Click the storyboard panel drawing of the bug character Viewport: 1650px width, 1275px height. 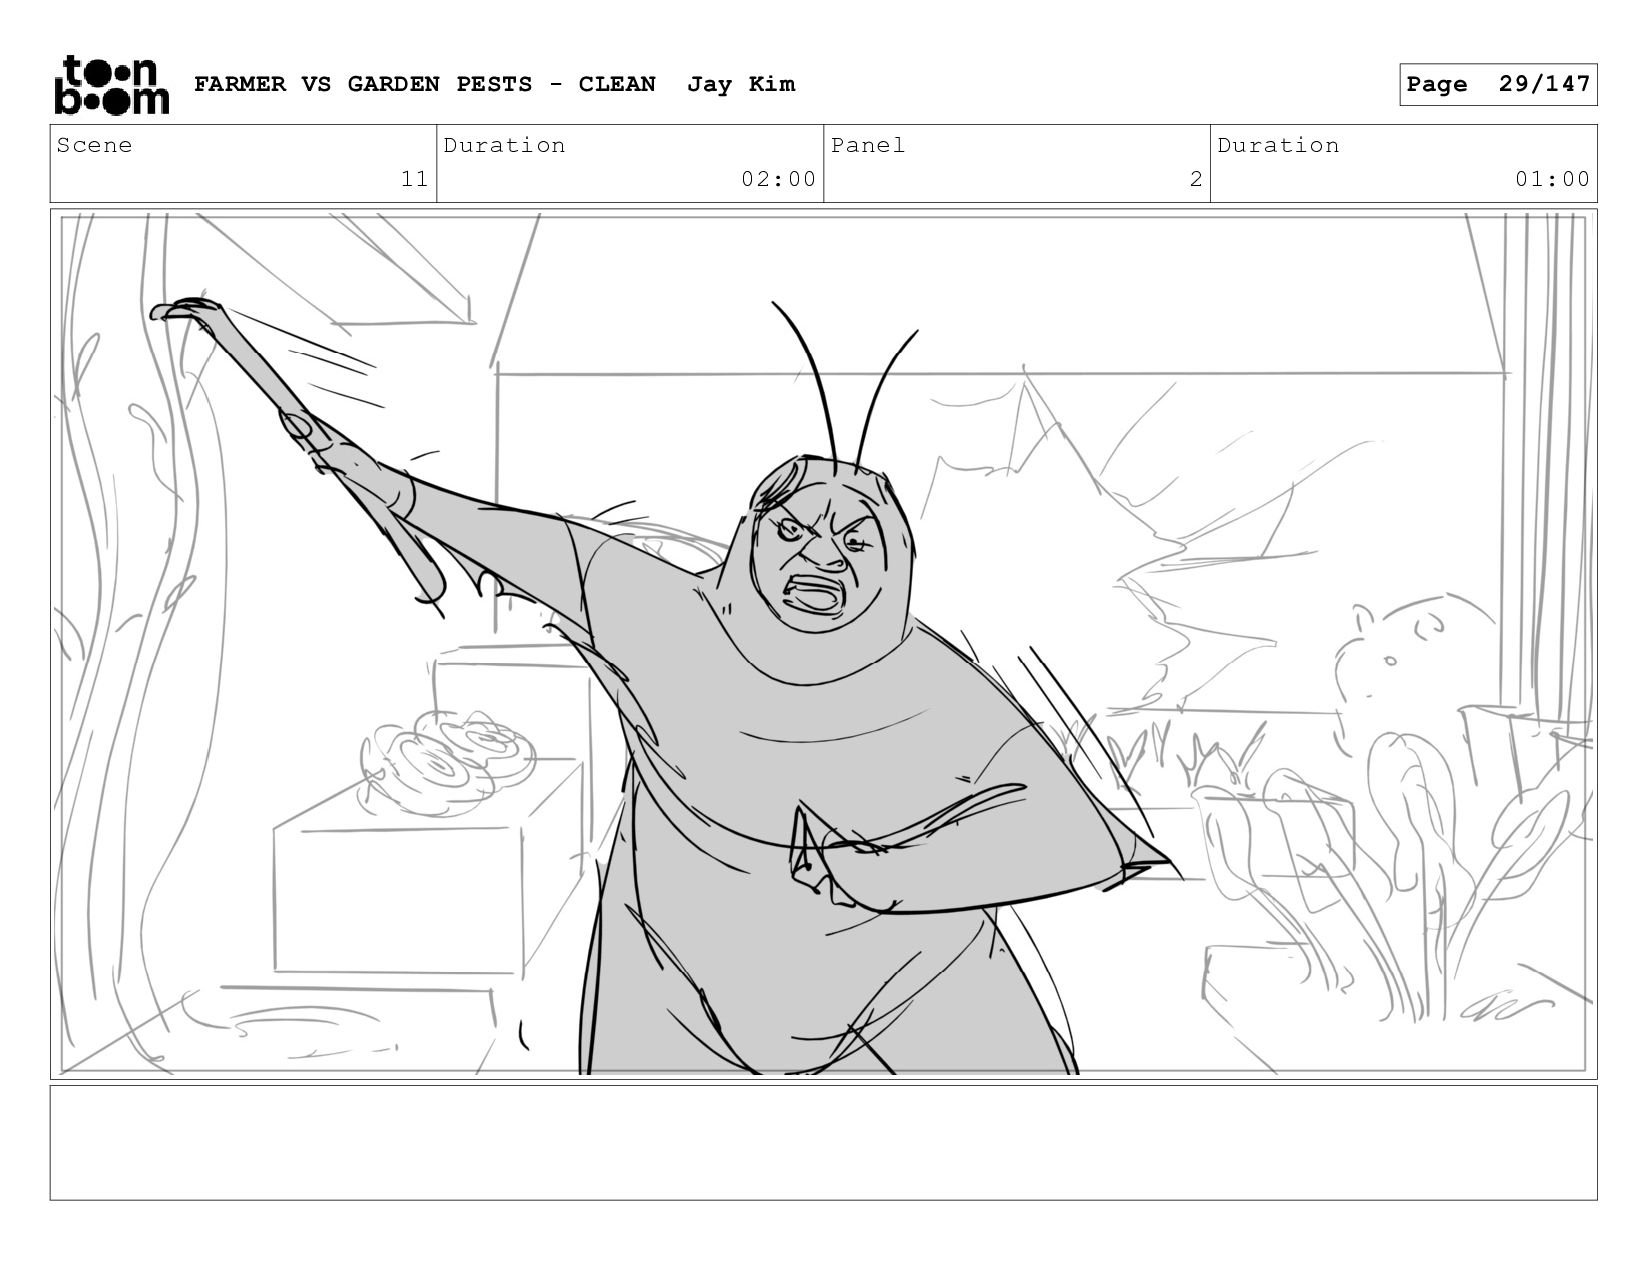click(x=824, y=644)
